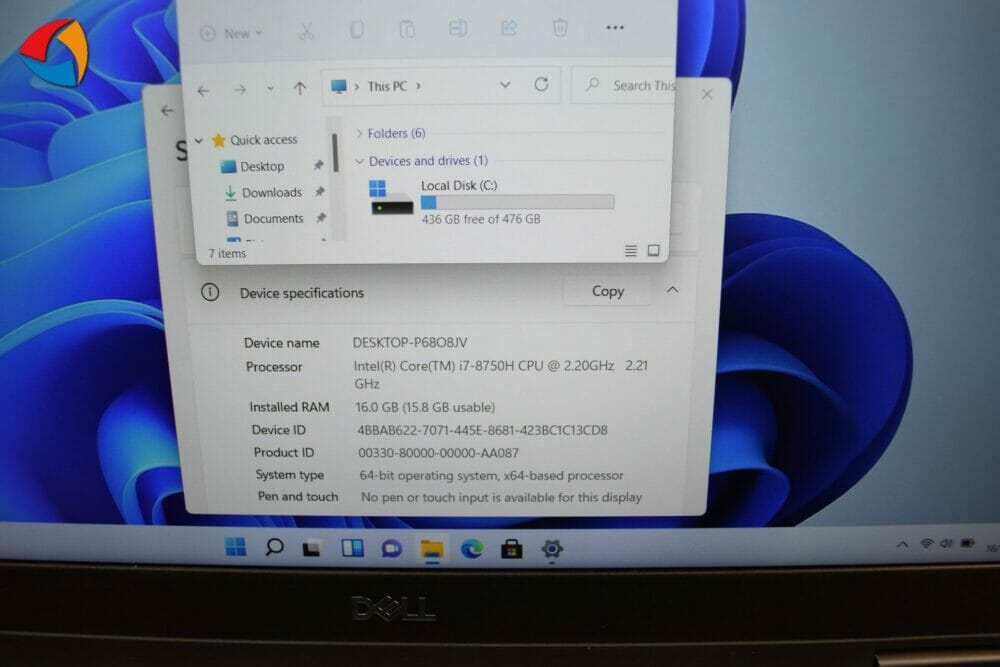The height and width of the screenshot is (667, 1000).
Task: Open the battery status tray icon
Action: click(x=968, y=543)
